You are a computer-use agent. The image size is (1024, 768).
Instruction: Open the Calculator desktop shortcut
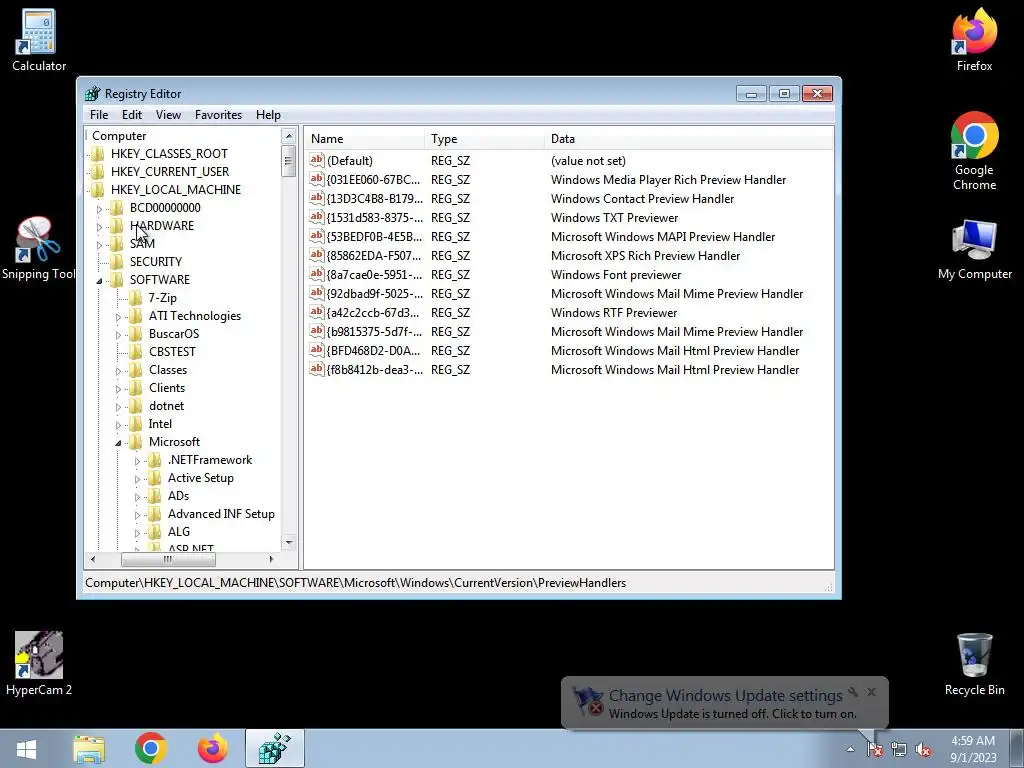tap(39, 40)
